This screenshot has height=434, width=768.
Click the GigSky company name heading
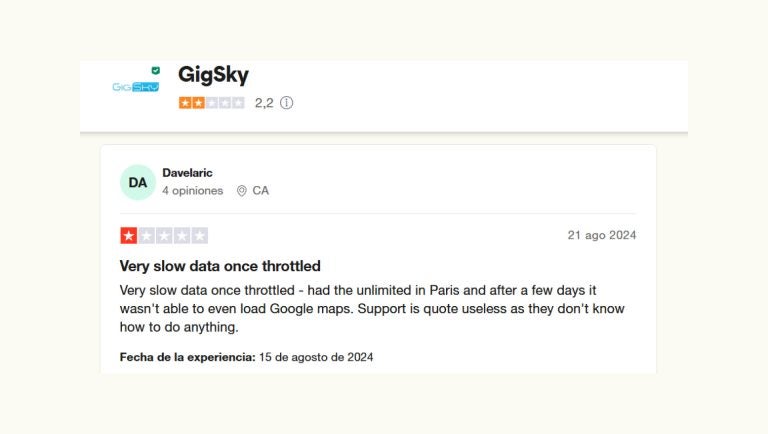point(213,75)
